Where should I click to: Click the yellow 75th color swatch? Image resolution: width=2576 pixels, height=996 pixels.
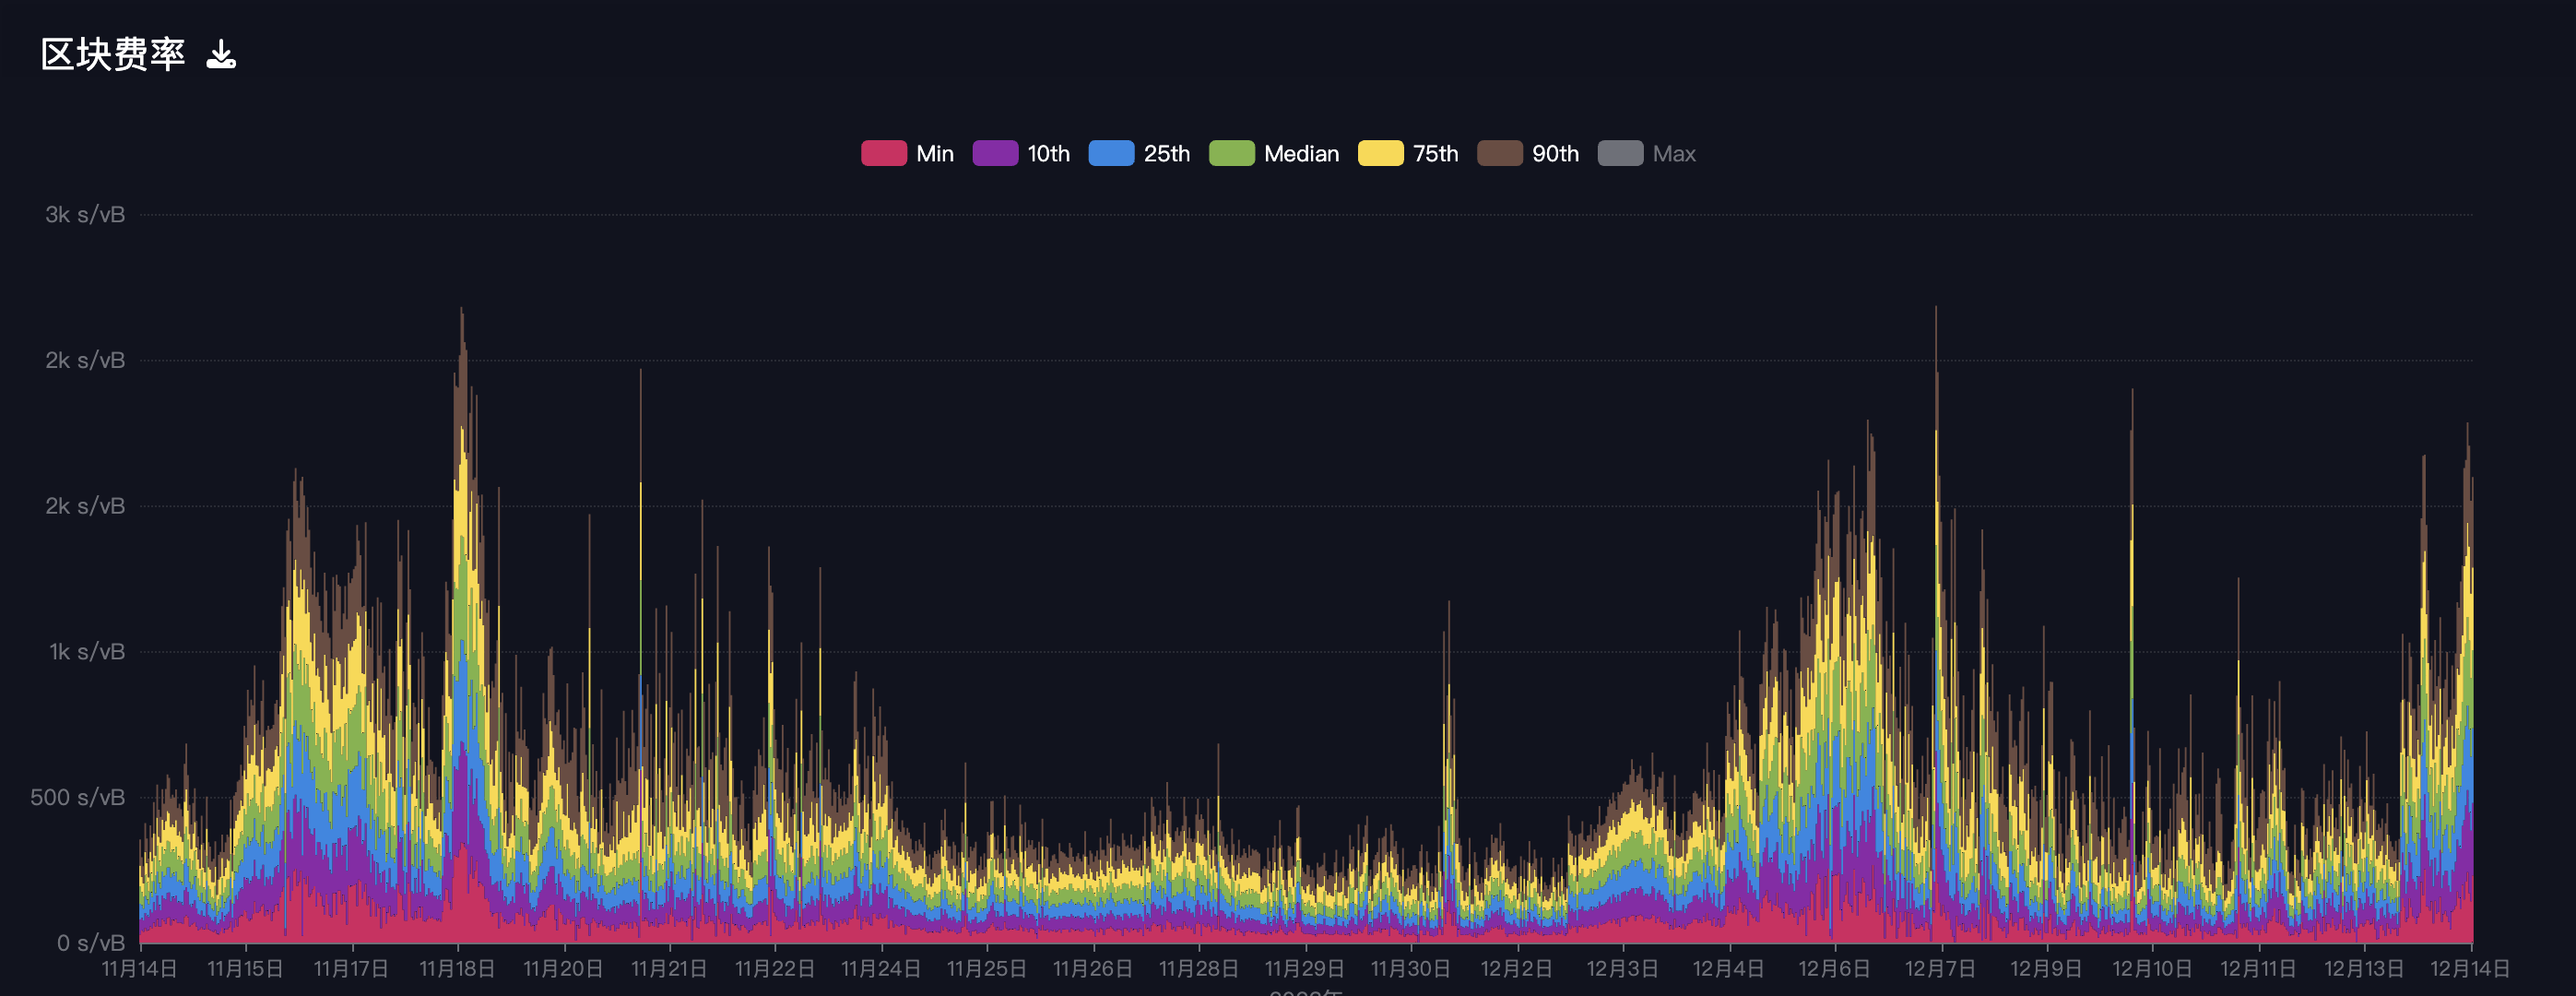click(x=1380, y=154)
